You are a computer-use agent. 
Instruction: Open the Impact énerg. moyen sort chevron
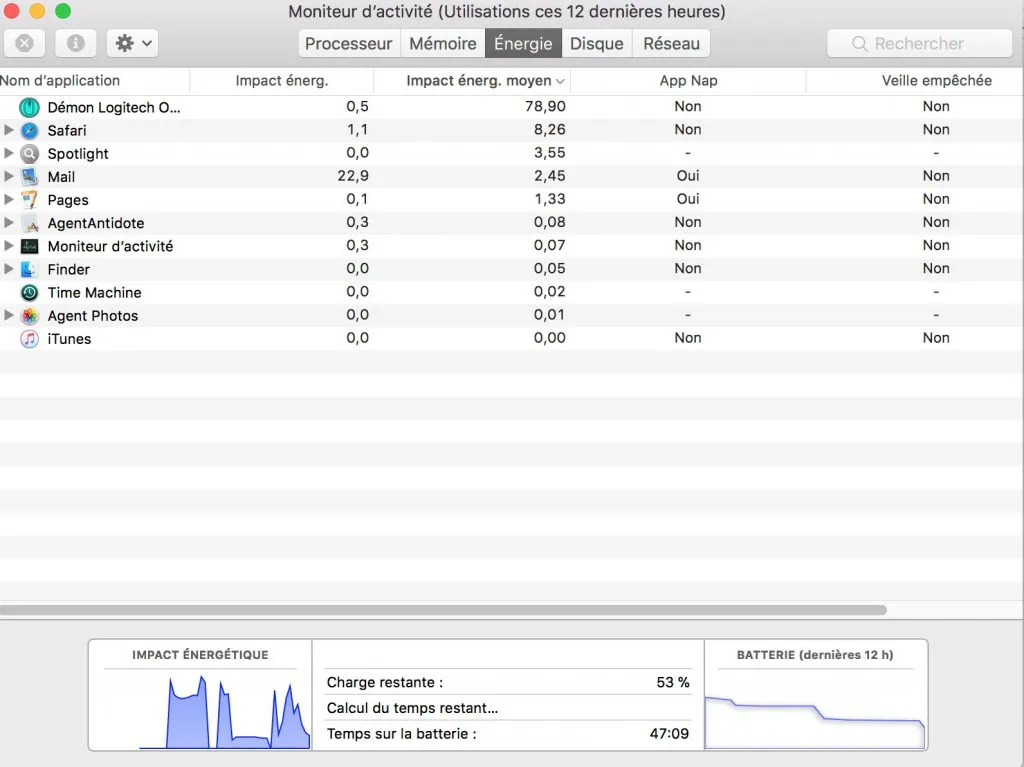[561, 80]
